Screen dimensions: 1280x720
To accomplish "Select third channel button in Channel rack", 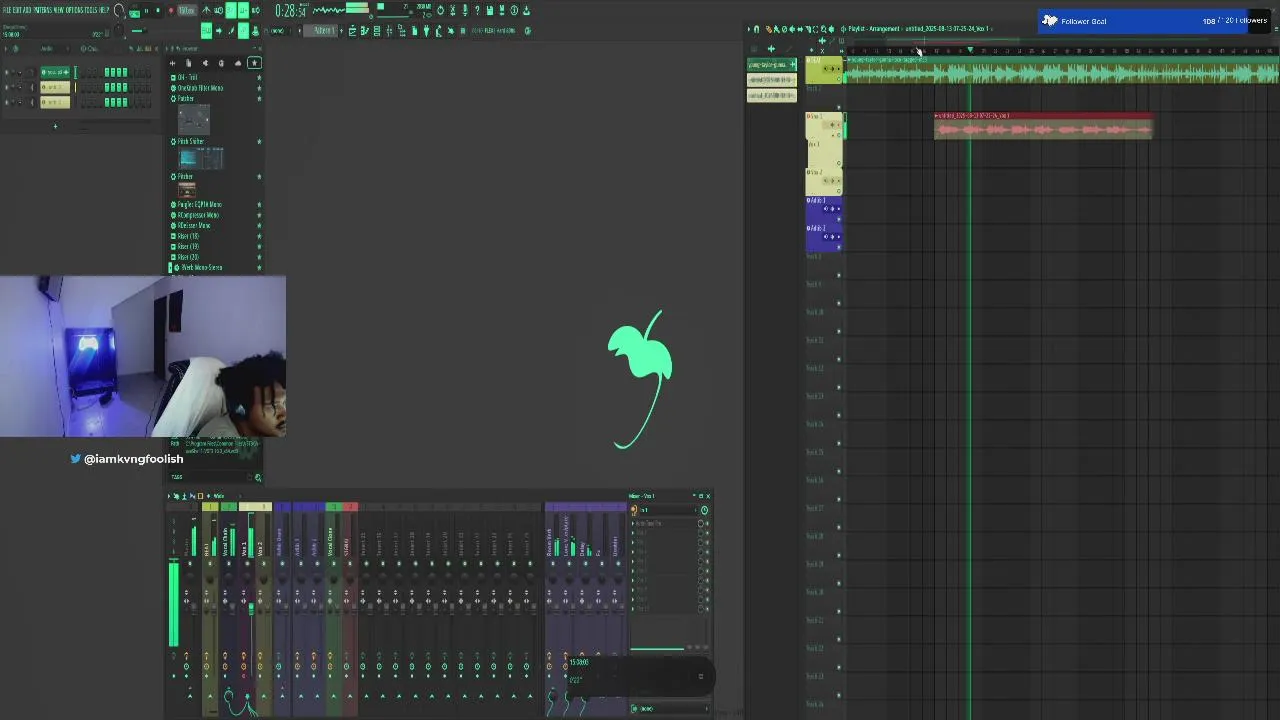I will pos(55,102).
